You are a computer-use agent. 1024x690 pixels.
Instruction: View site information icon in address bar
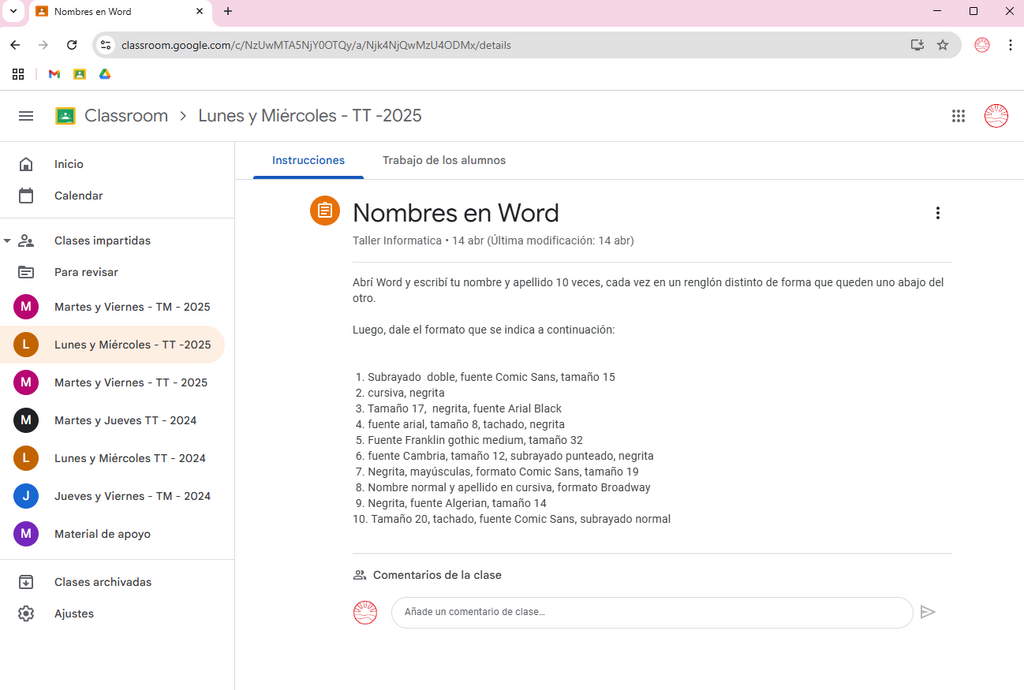click(106, 45)
